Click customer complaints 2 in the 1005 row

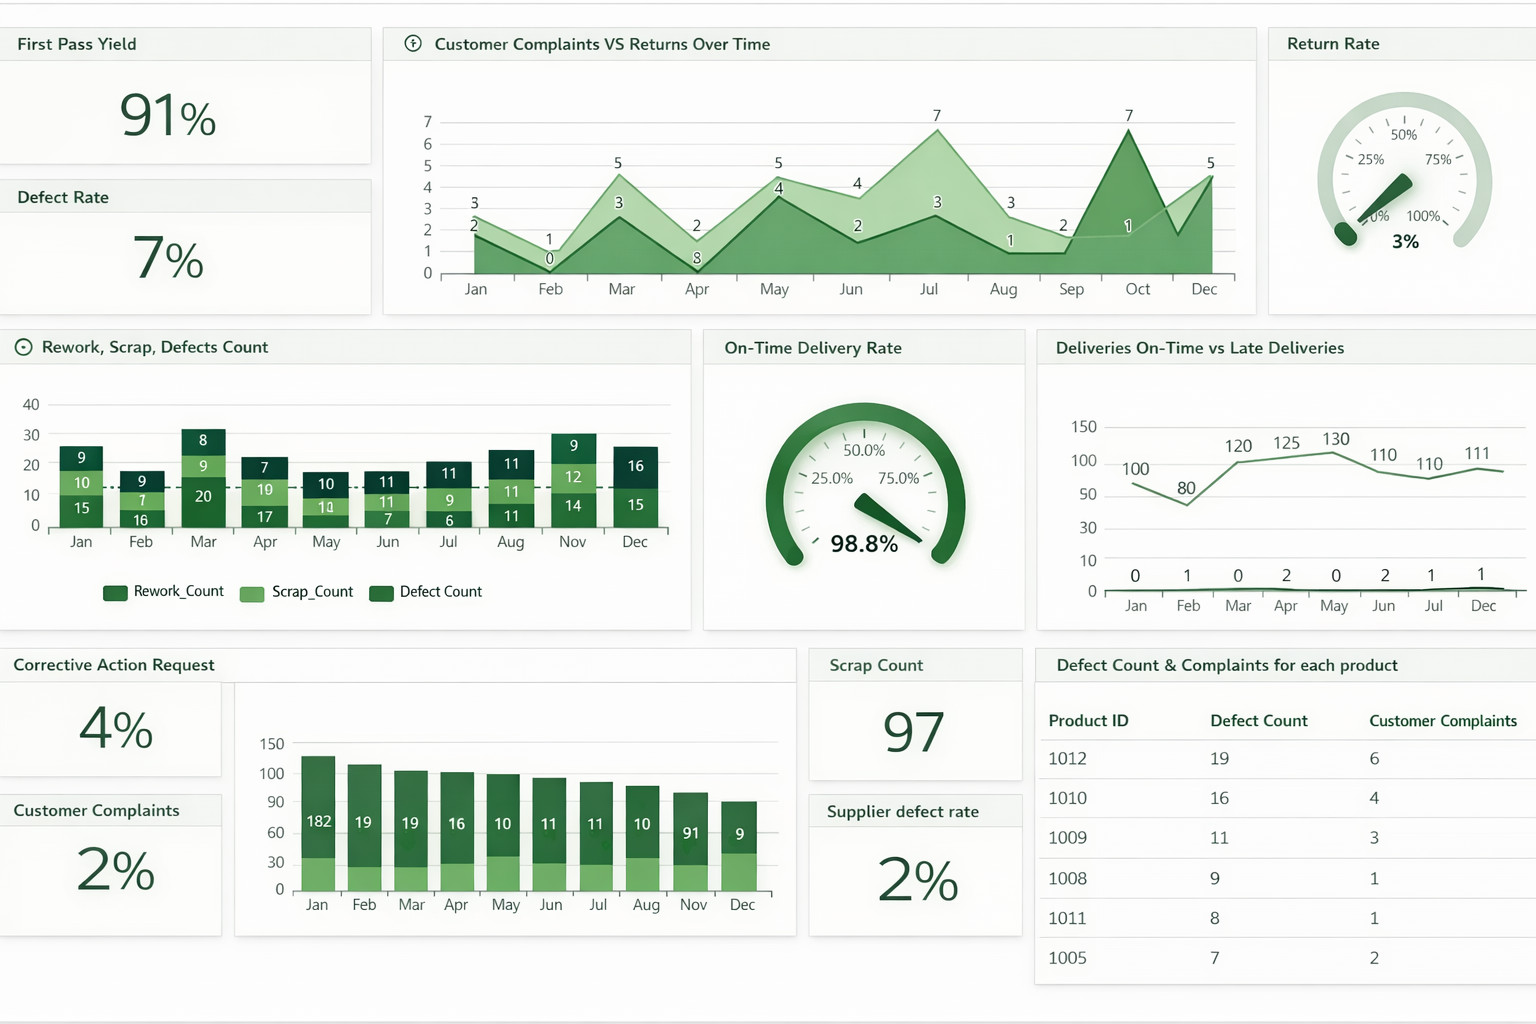point(1374,958)
